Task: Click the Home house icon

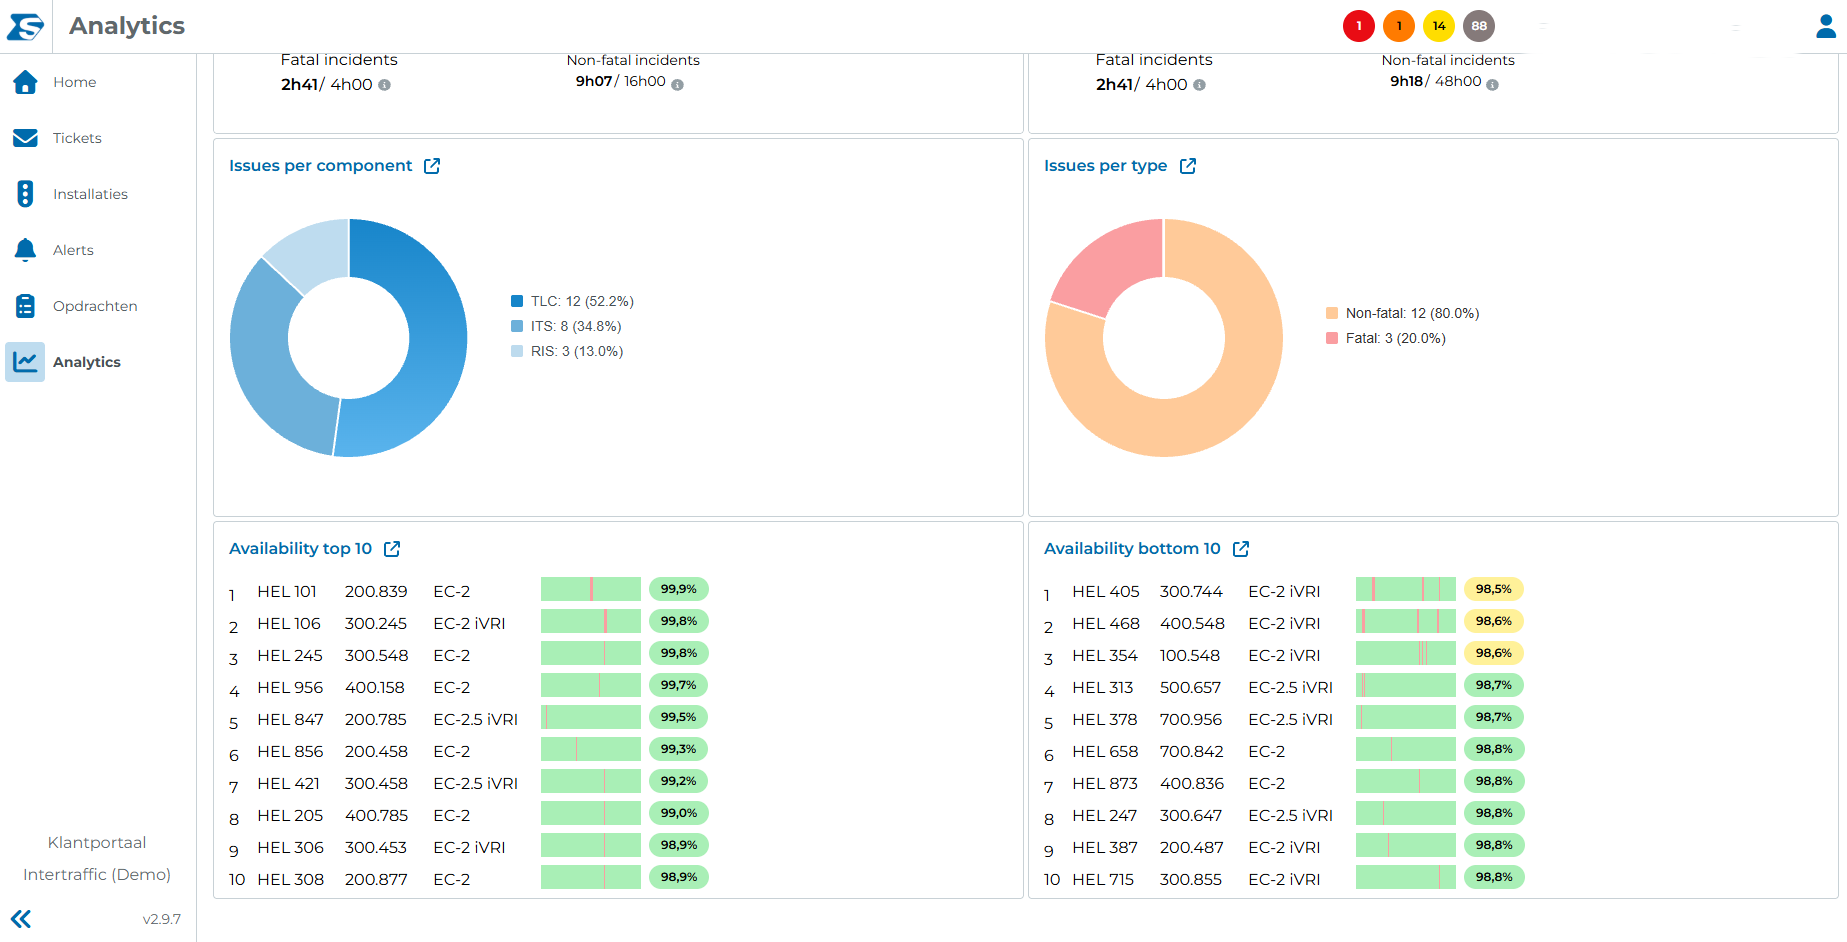Action: click(26, 82)
